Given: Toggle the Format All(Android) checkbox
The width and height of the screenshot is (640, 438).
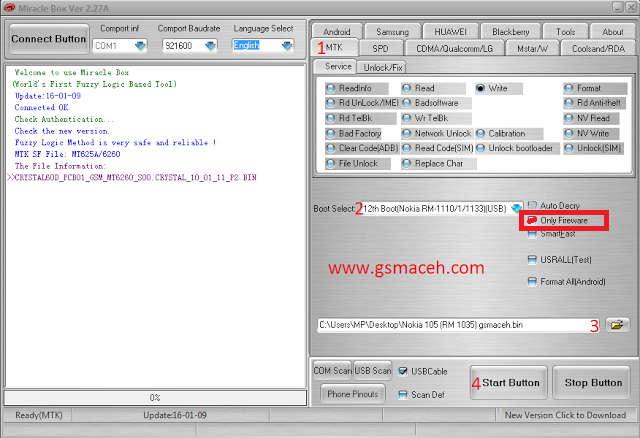Looking at the screenshot, I should [x=532, y=282].
